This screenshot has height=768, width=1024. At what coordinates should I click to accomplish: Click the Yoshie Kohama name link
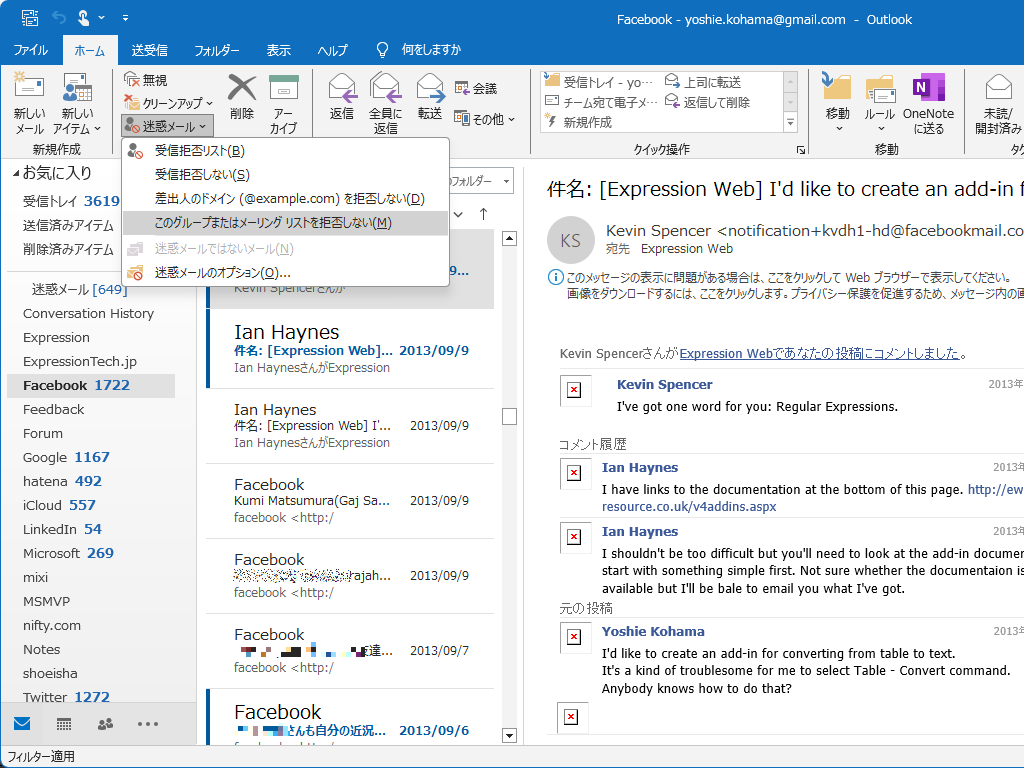pos(653,632)
